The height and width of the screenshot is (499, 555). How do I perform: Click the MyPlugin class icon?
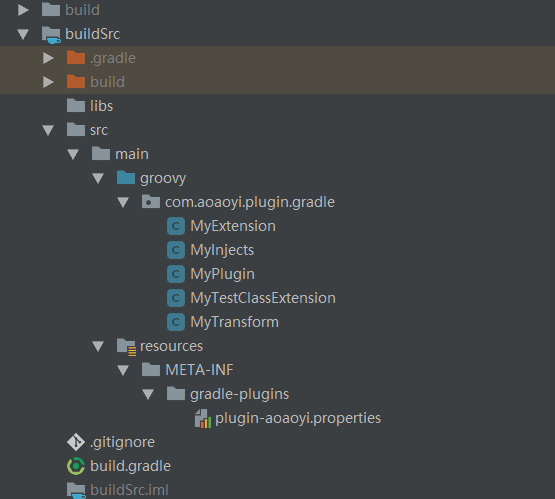(176, 274)
